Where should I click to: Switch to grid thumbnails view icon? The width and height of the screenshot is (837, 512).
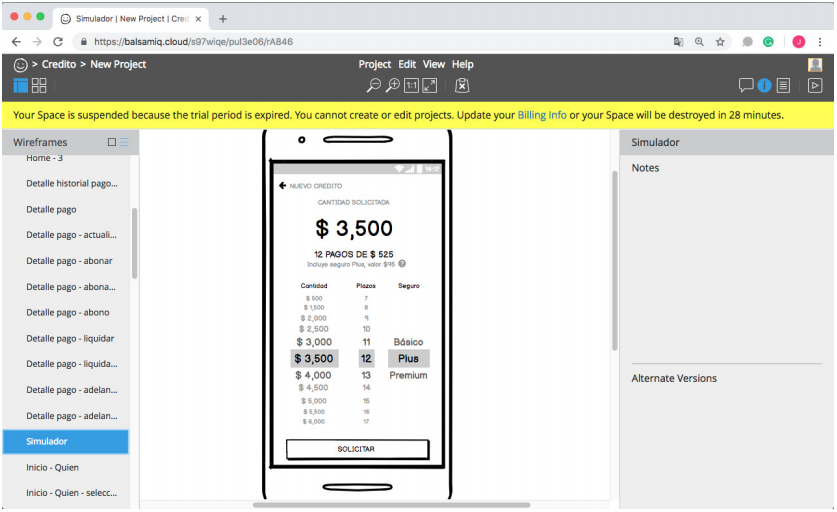pyautogui.click(x=39, y=85)
